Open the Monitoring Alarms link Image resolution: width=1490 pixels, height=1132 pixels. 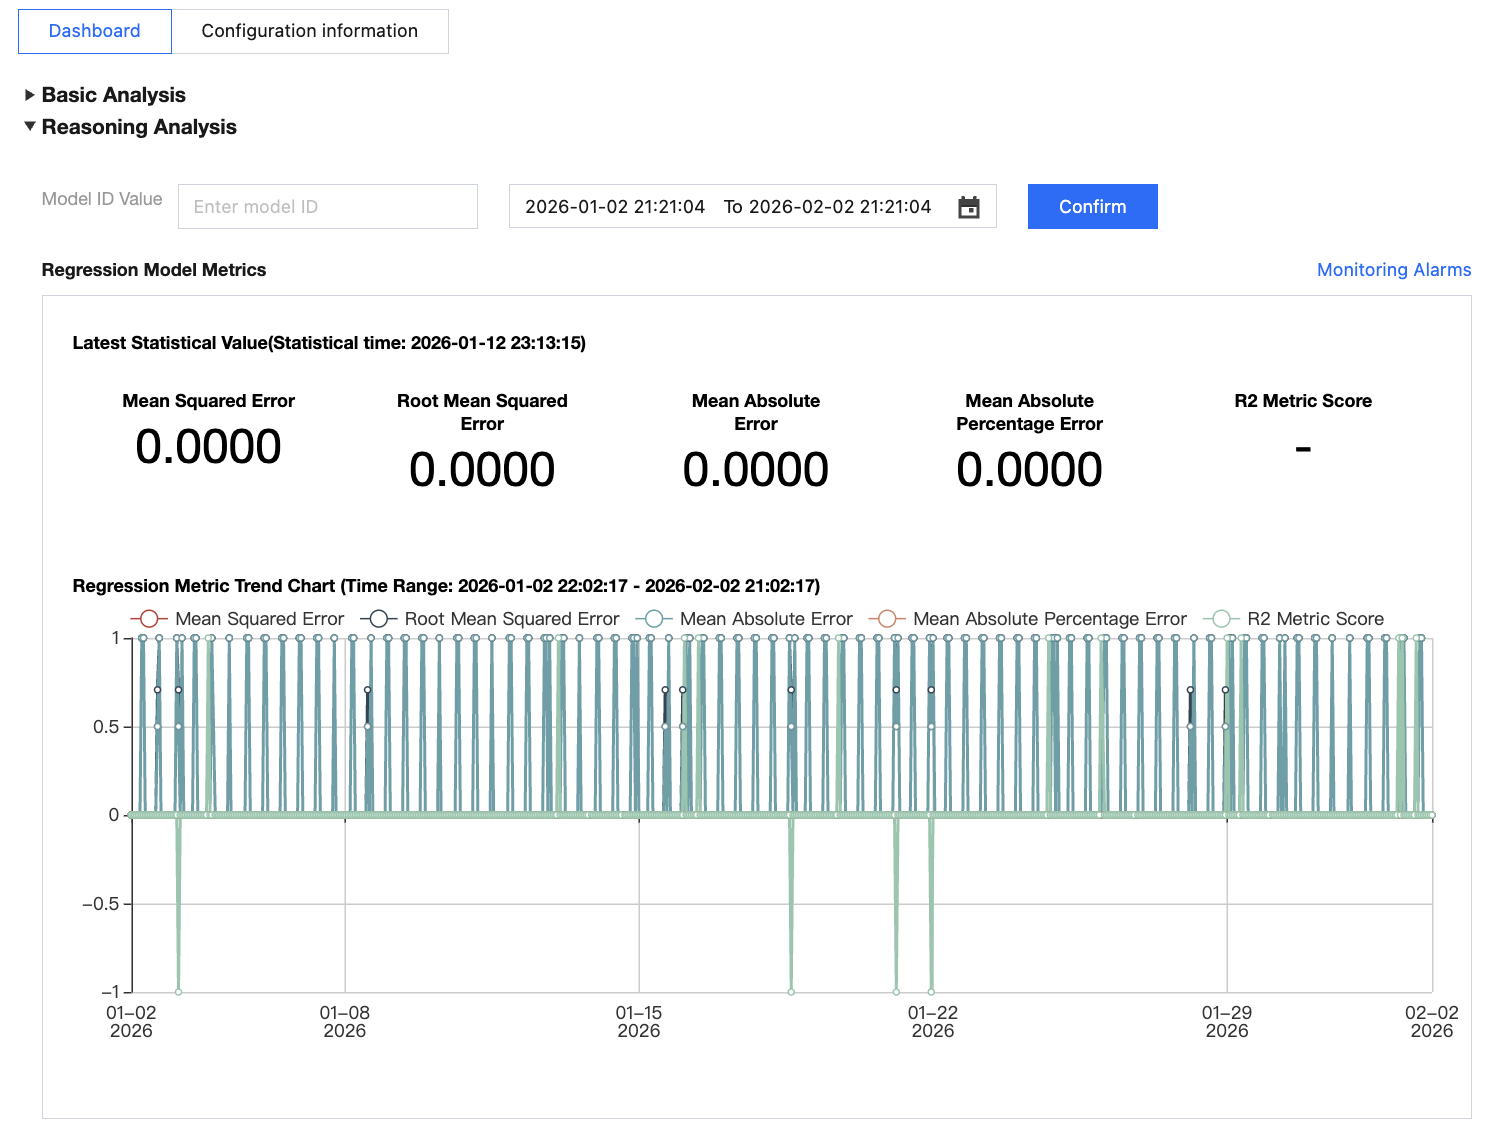click(x=1393, y=270)
